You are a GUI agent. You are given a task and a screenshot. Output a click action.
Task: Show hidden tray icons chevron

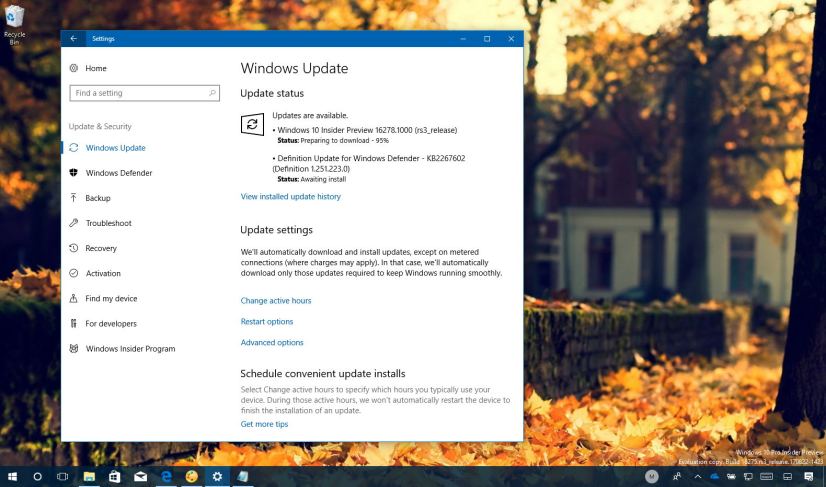click(697, 476)
